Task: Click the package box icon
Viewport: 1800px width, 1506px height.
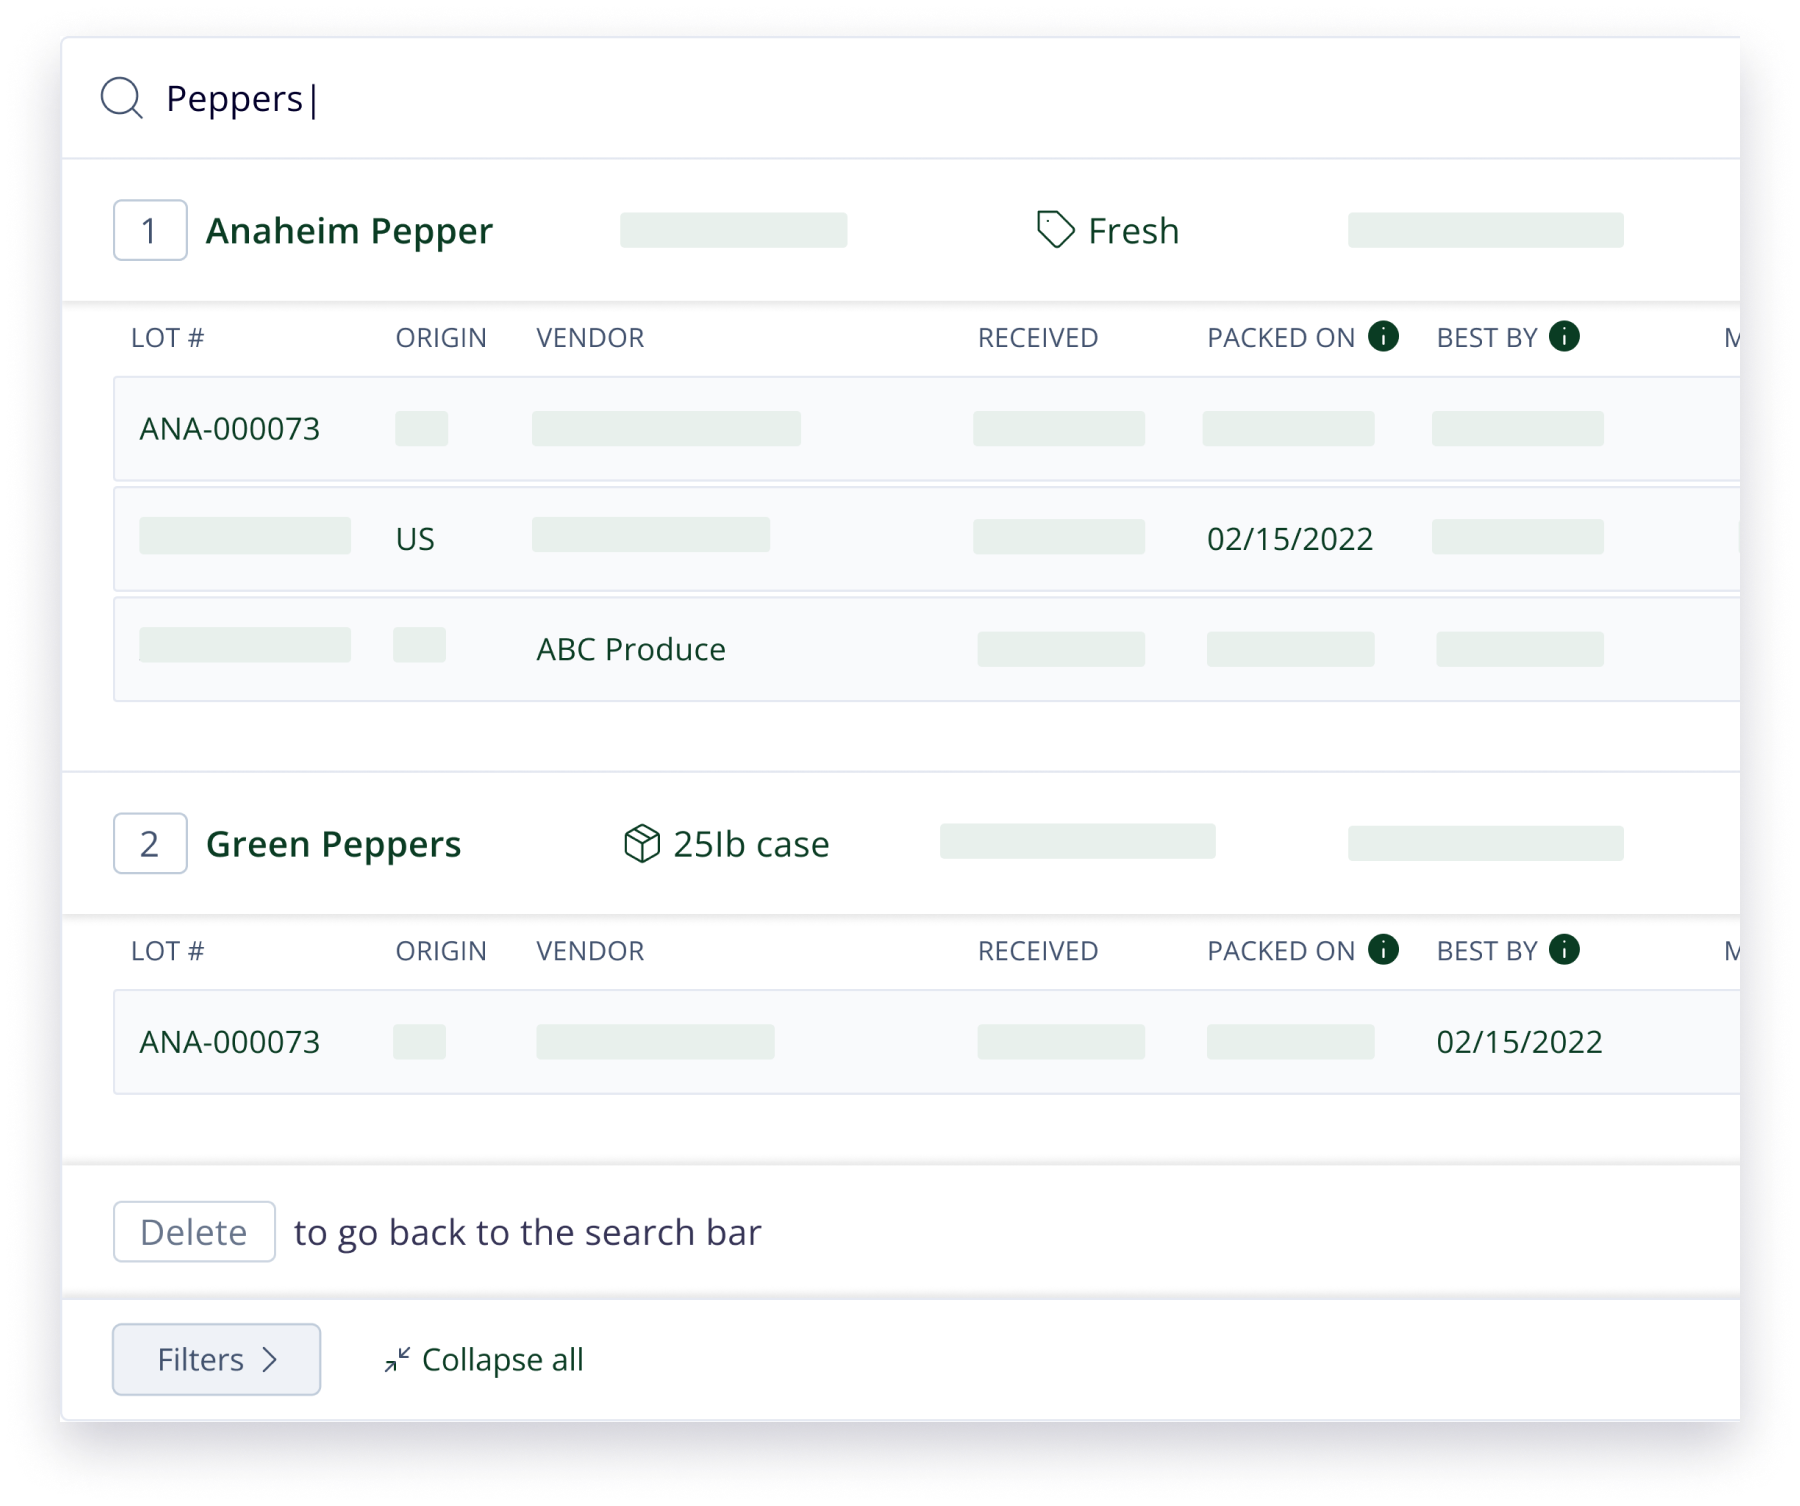Action: coord(642,843)
